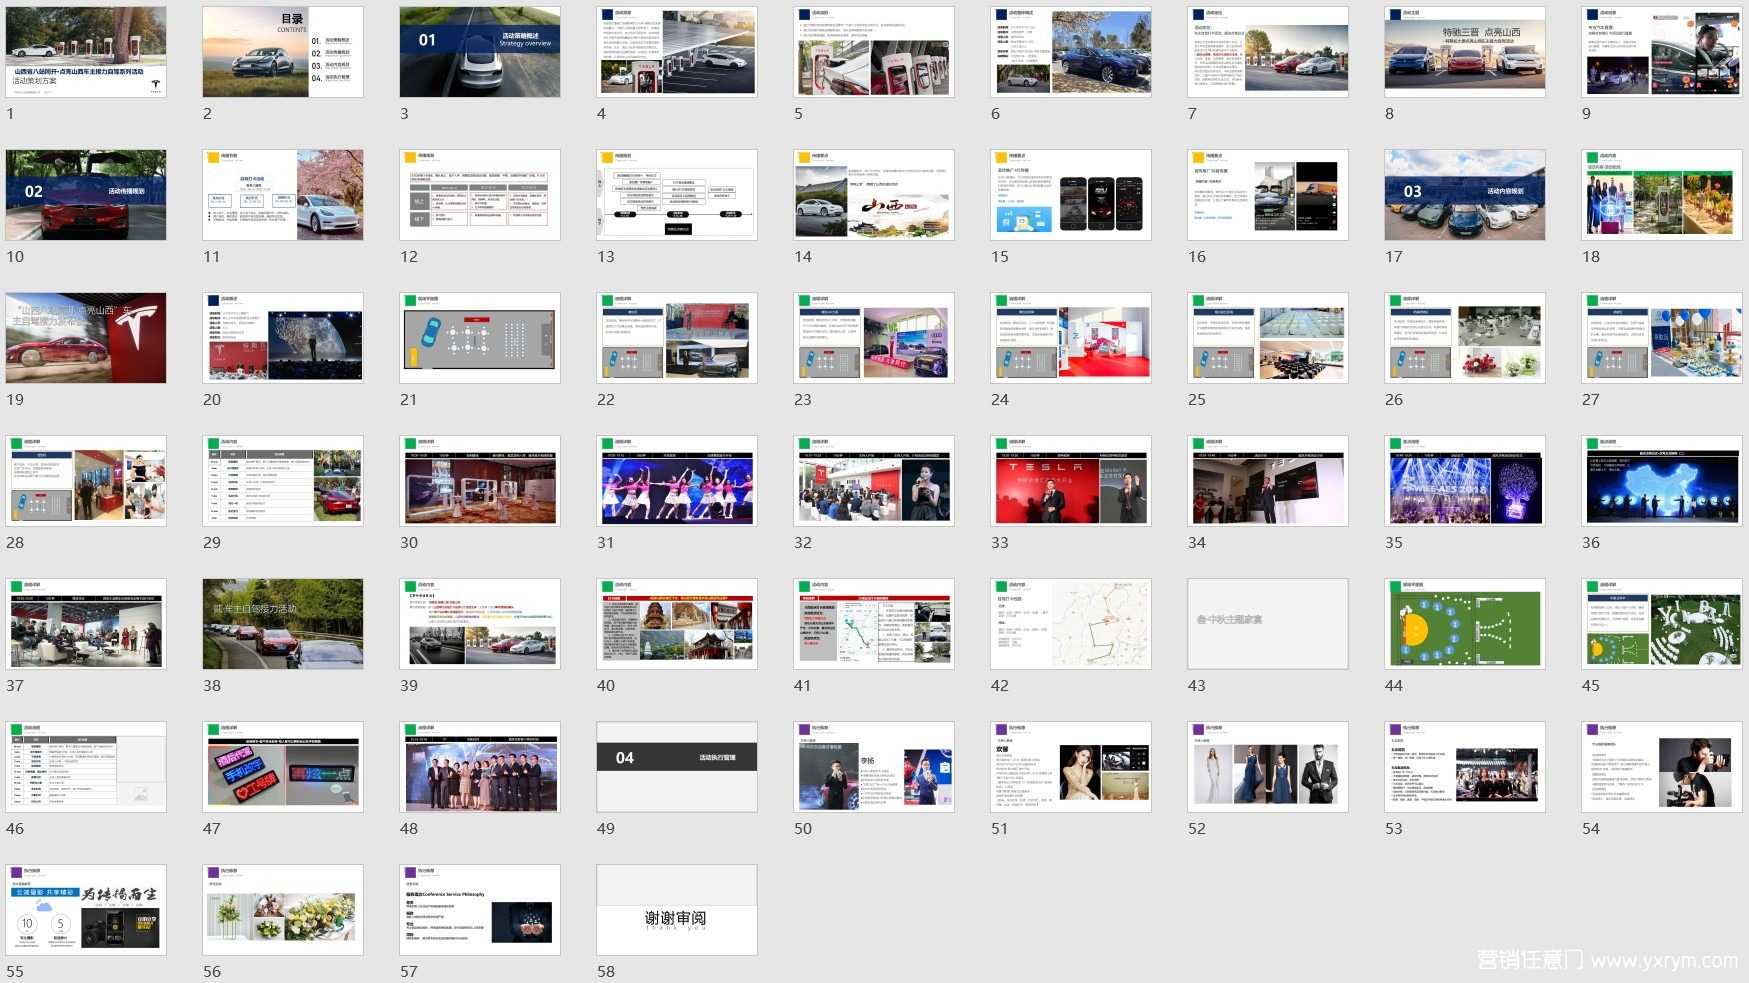Open slide 55 thumbnail
1749x983 pixels.
pos(86,910)
